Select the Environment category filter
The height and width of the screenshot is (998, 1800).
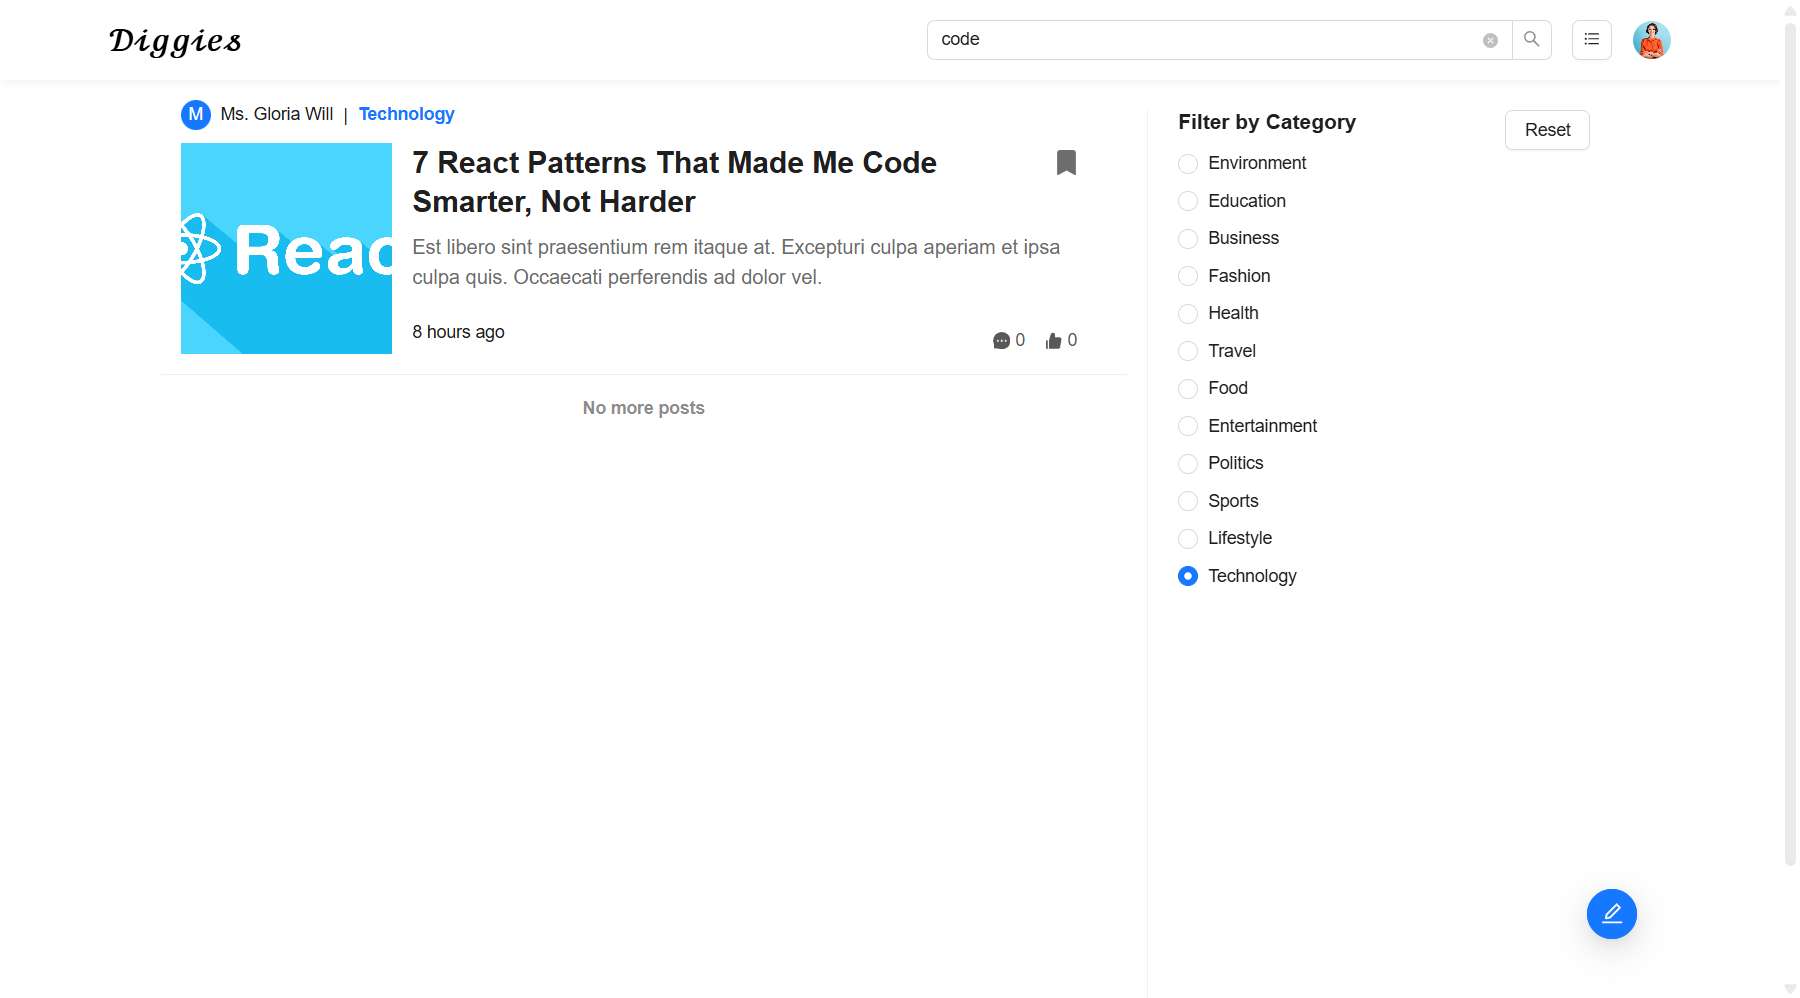click(1188, 164)
